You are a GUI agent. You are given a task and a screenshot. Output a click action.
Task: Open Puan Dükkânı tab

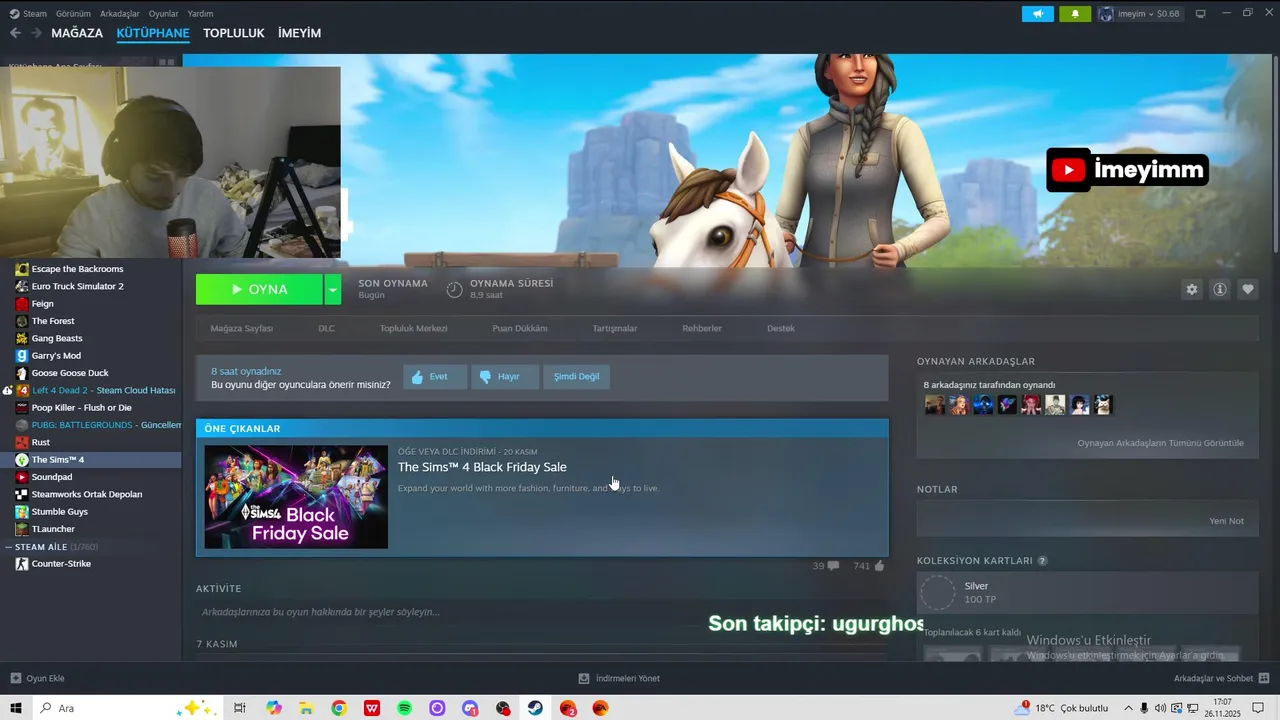(x=520, y=328)
